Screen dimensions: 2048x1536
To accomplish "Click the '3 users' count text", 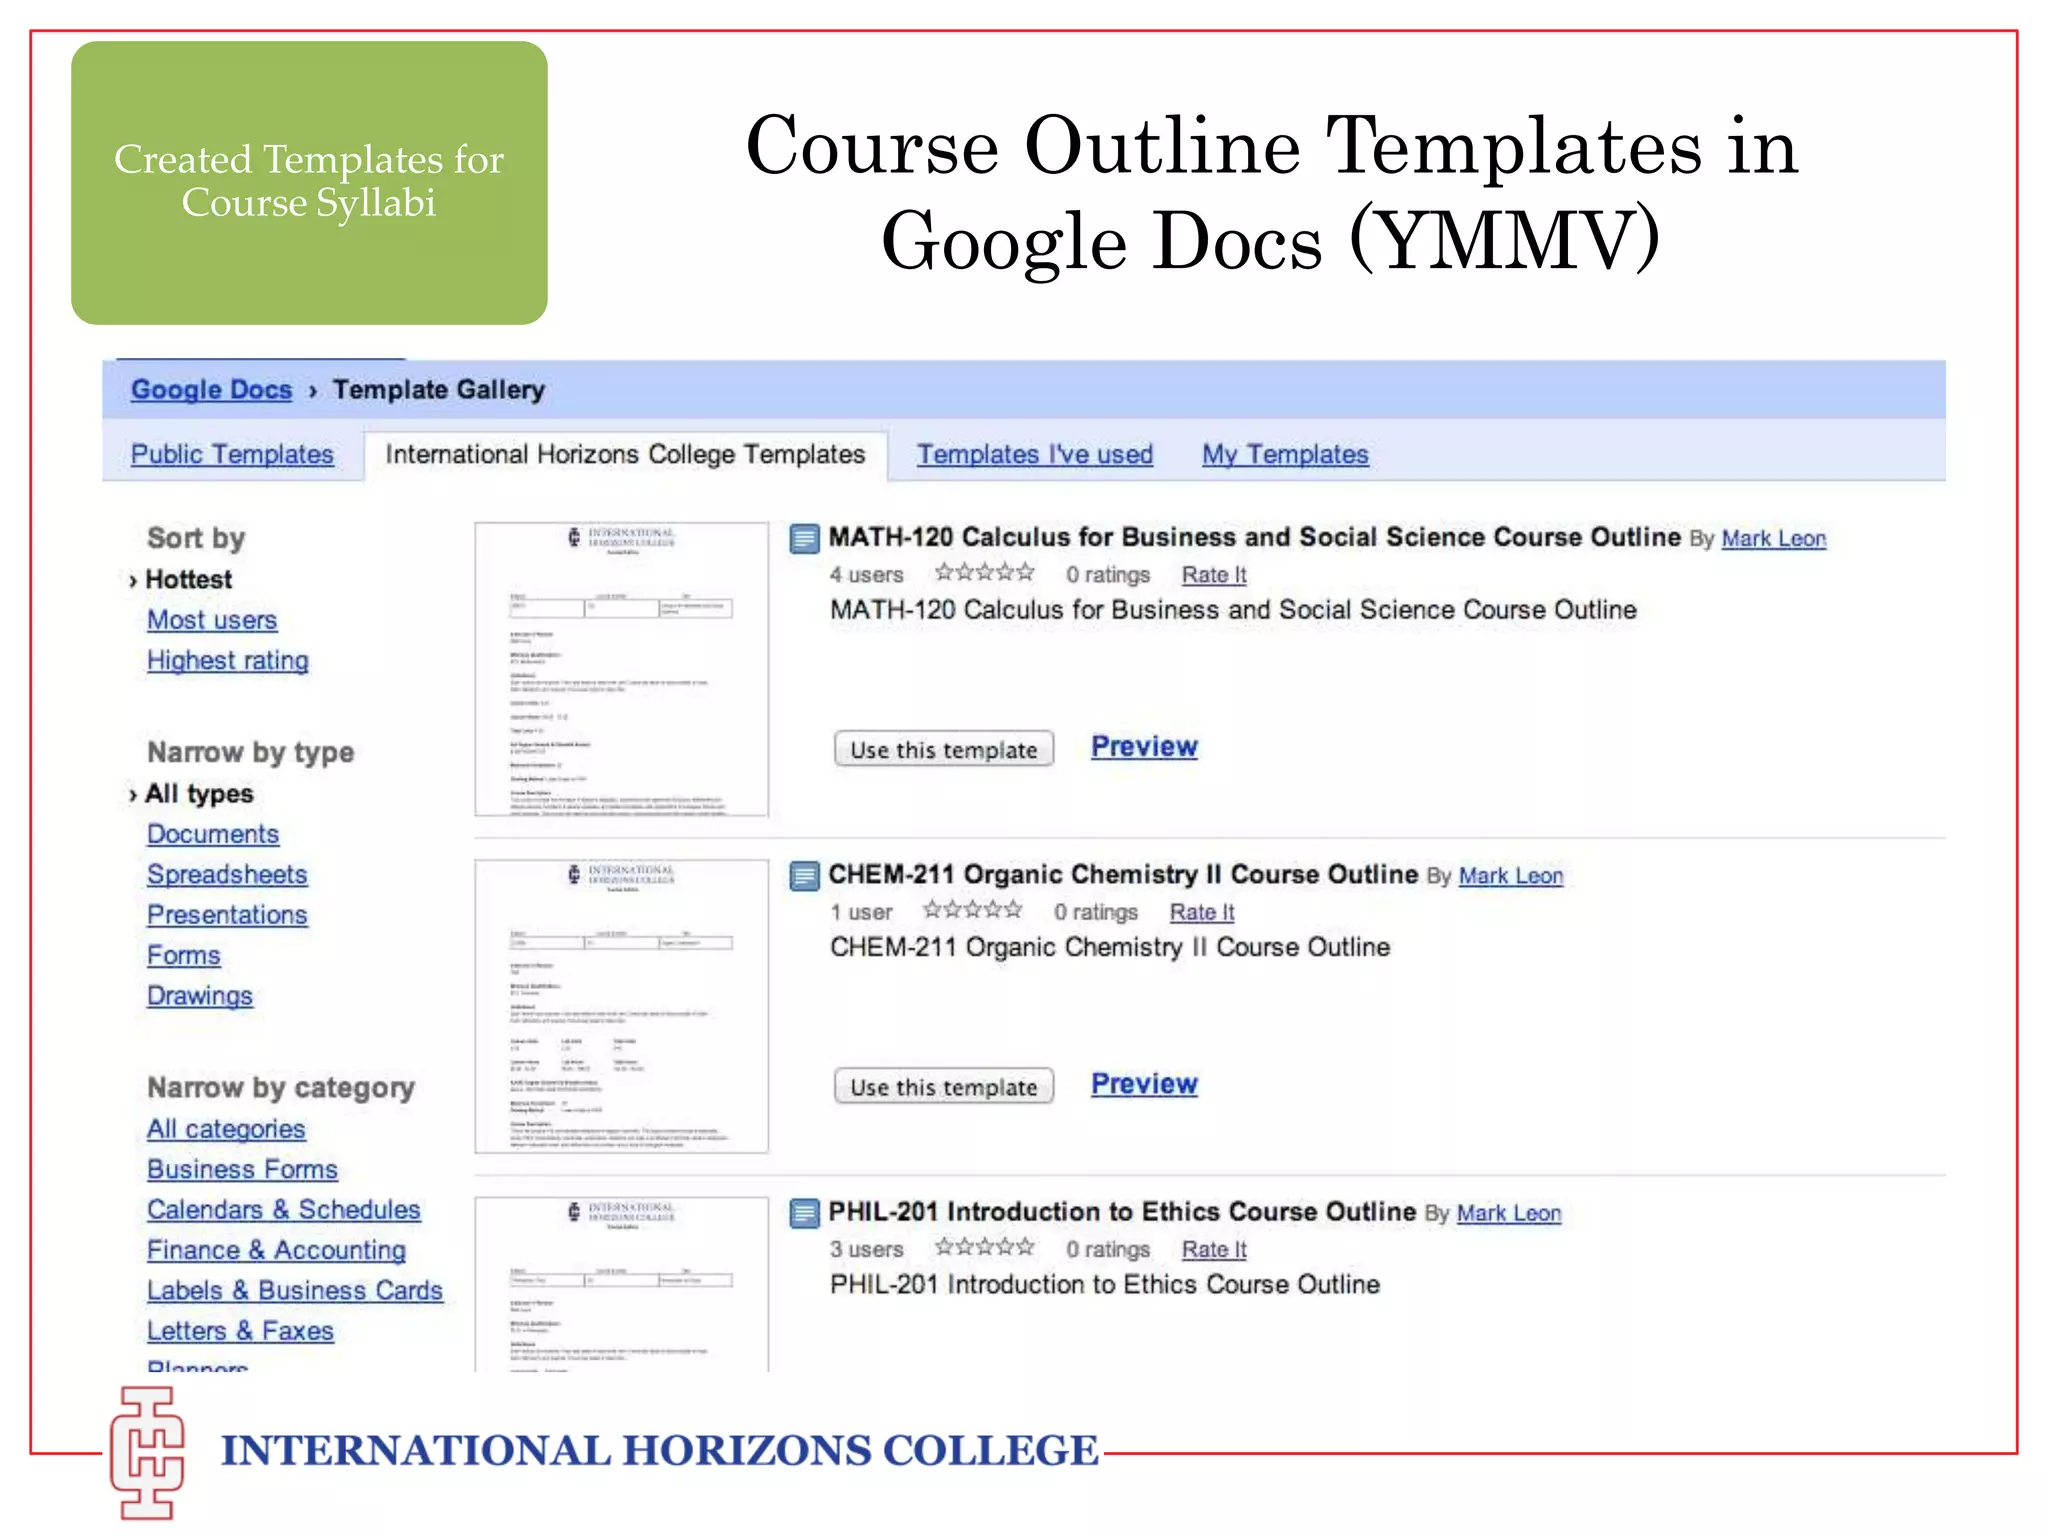I will [866, 1249].
